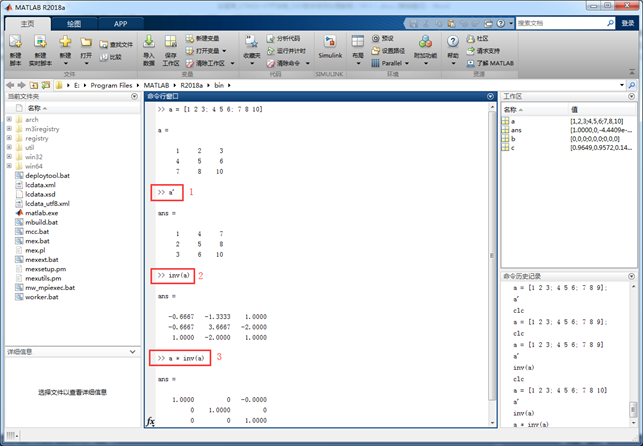This screenshot has width=643, height=446.
Task: Sort Workspace by Name (名称) column header
Action: click(534, 109)
